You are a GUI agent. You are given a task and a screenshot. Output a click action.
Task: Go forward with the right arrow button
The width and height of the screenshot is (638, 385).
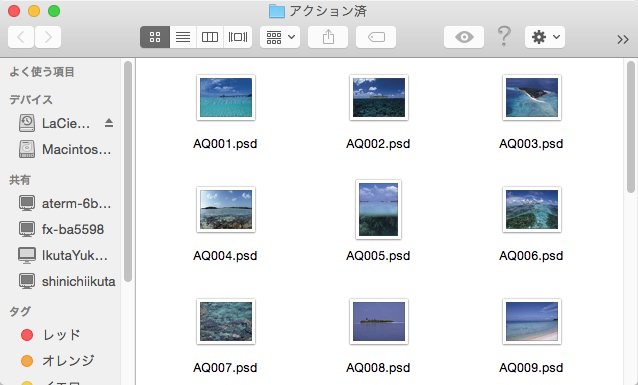click(x=48, y=37)
